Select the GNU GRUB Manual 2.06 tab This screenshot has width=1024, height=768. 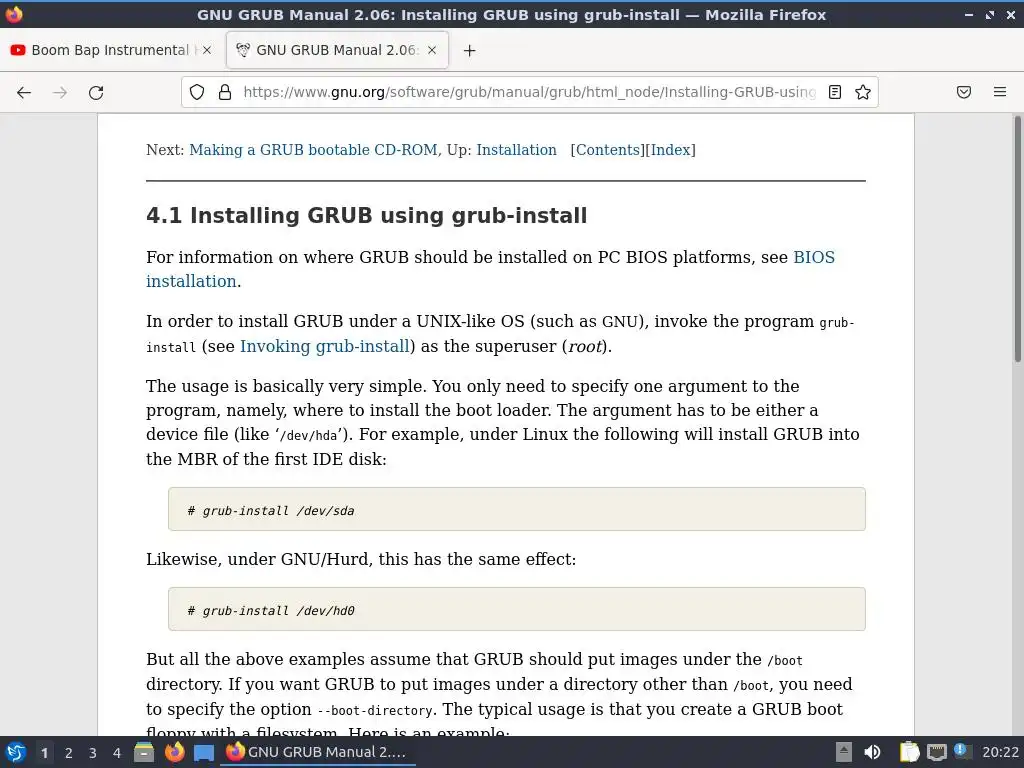[x=337, y=50]
